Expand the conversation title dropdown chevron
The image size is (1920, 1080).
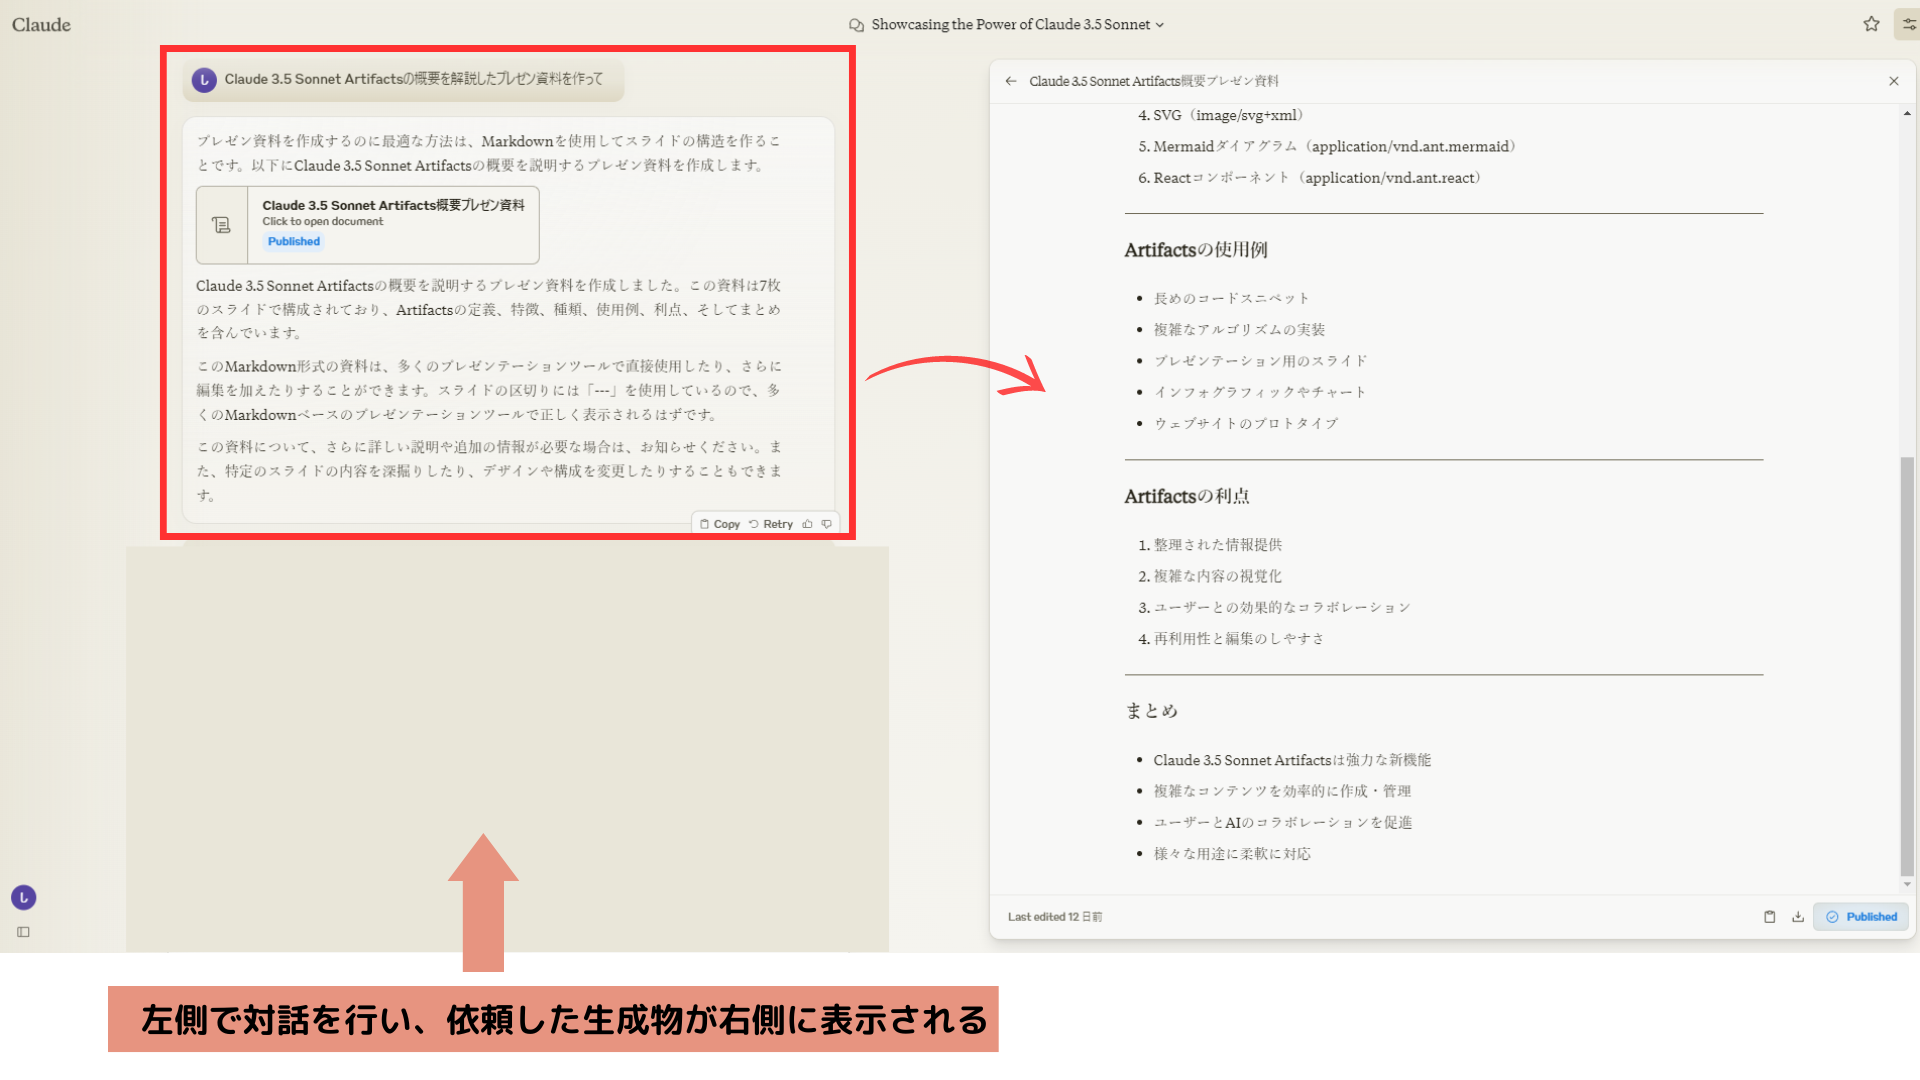coord(1159,24)
